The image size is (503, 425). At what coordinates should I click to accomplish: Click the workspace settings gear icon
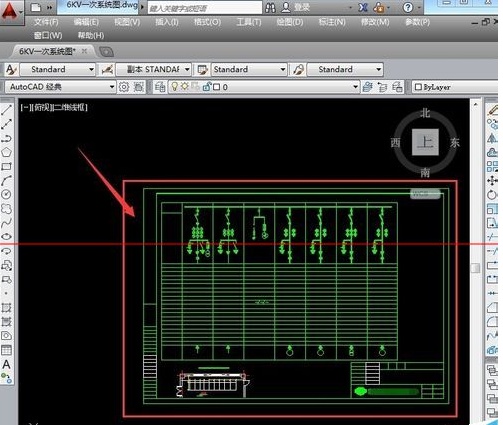tap(124, 87)
